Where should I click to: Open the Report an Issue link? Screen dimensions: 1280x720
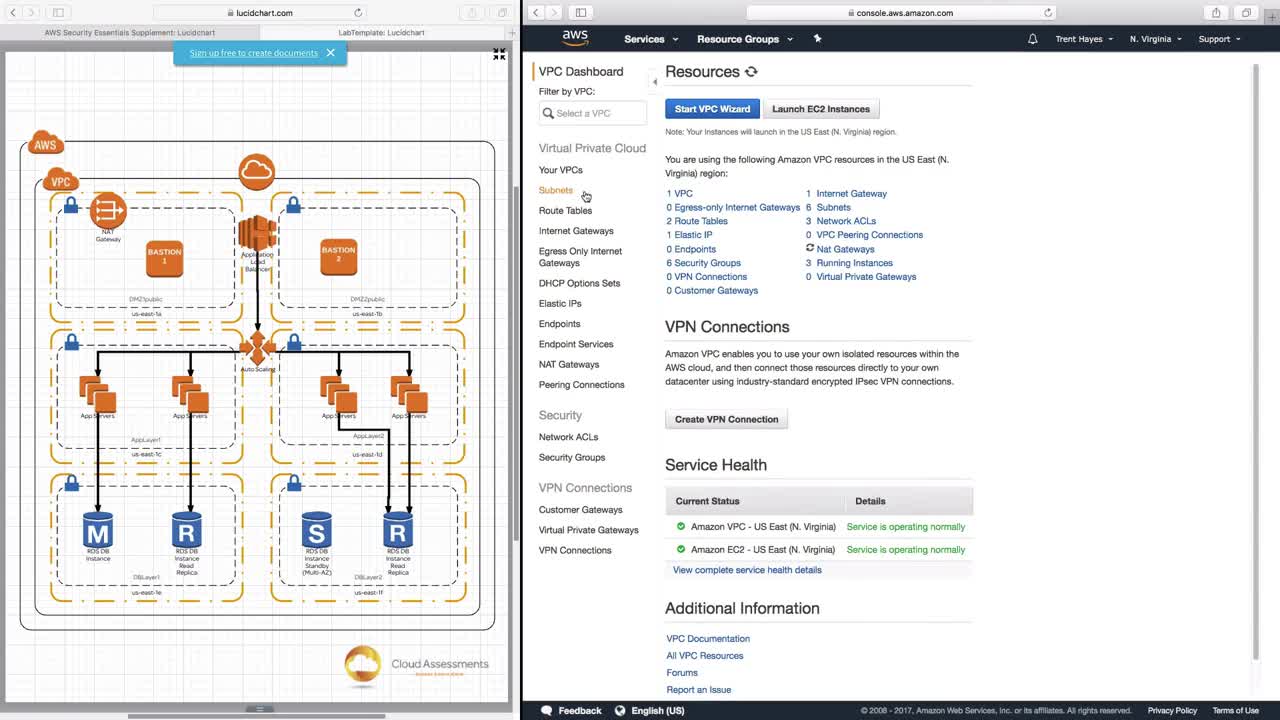(699, 690)
